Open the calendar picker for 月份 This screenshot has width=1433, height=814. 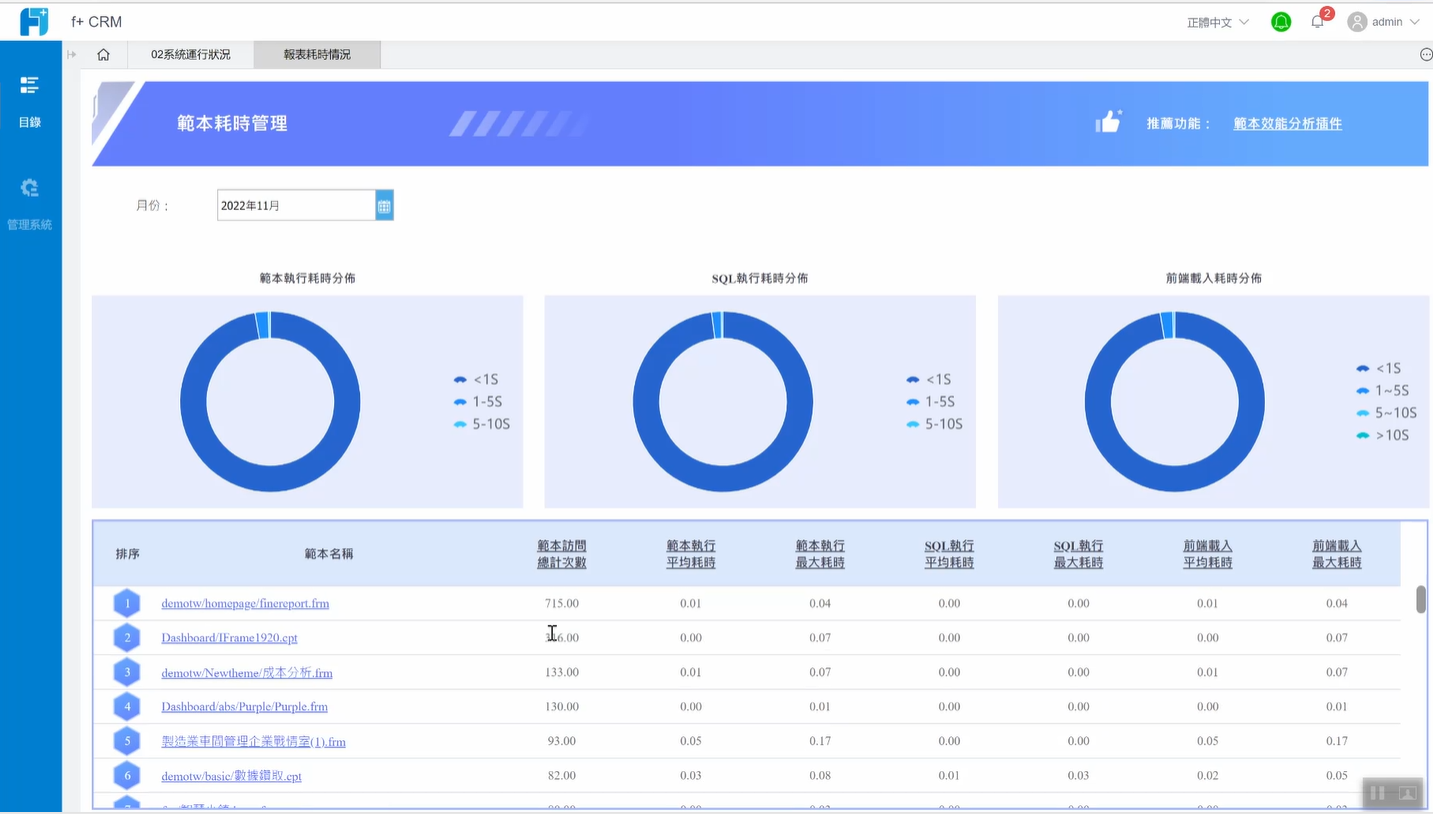tap(384, 205)
